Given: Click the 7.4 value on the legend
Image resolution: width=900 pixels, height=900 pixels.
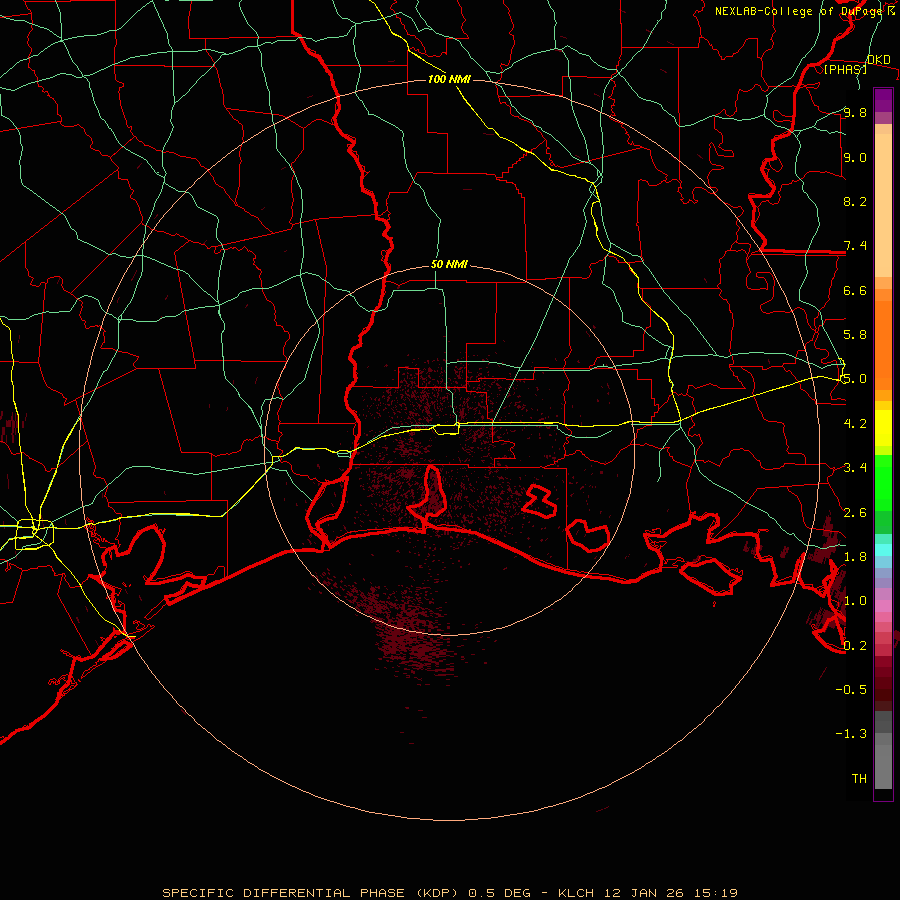Looking at the screenshot, I should [x=855, y=246].
